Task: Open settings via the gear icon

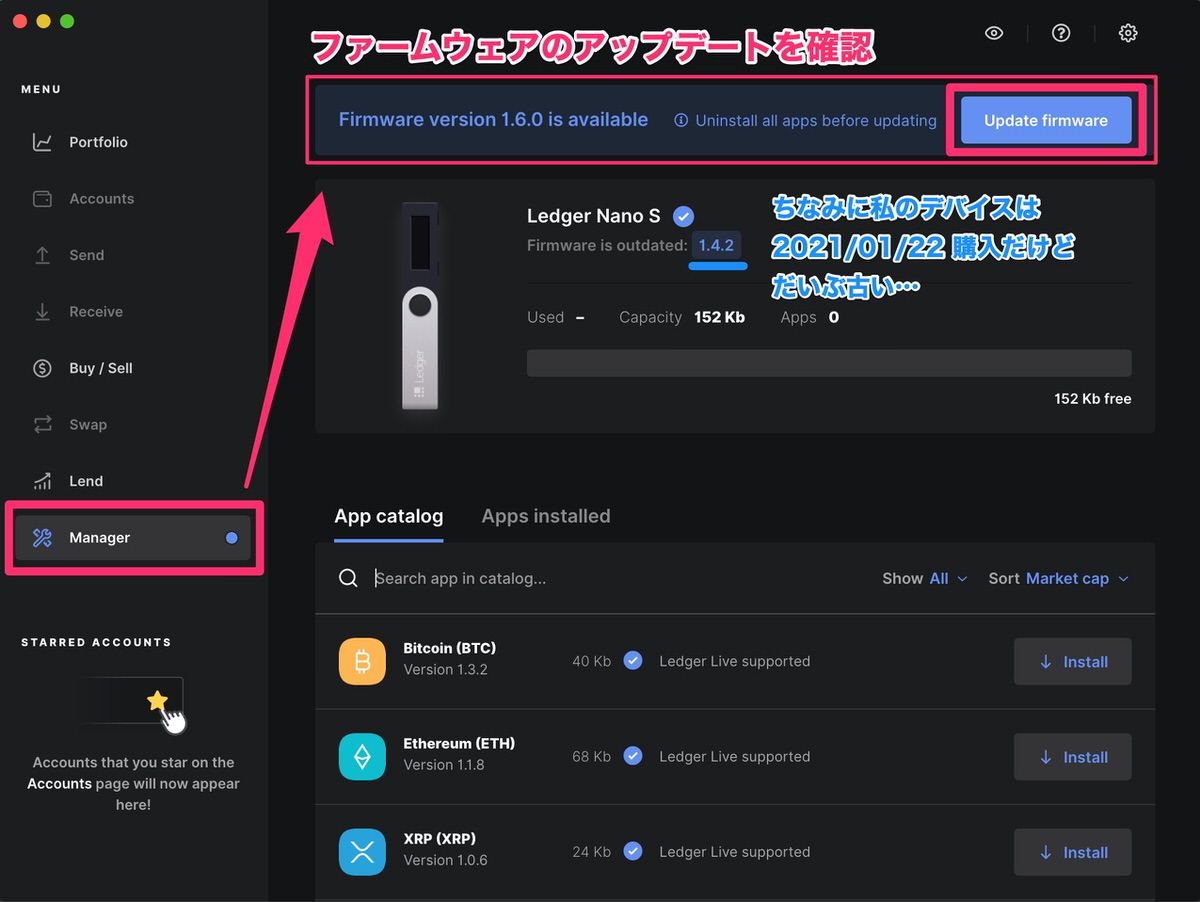Action: point(1128,33)
